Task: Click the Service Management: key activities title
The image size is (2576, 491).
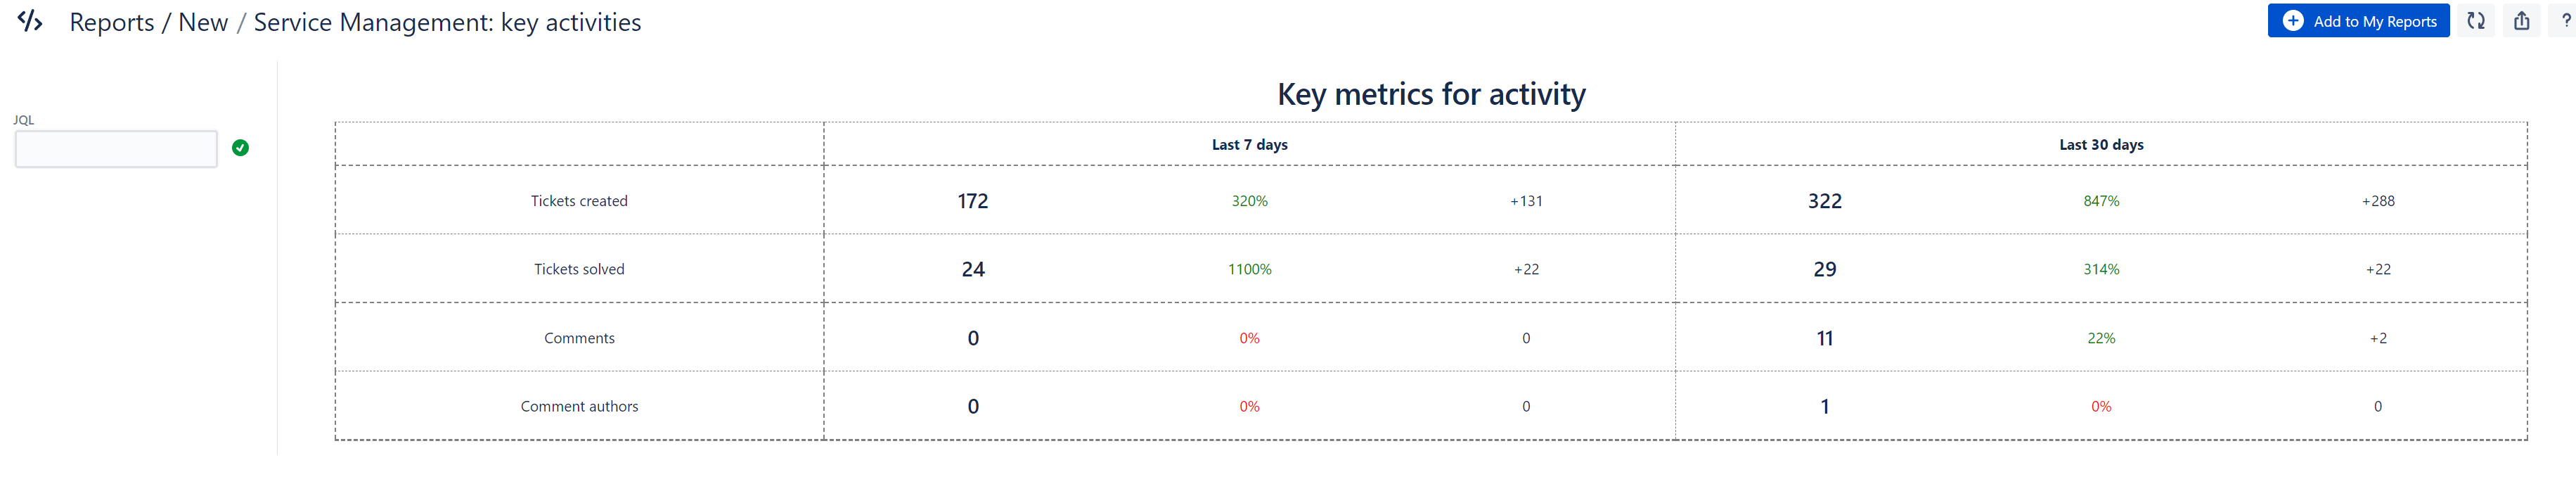Action: 447,22
